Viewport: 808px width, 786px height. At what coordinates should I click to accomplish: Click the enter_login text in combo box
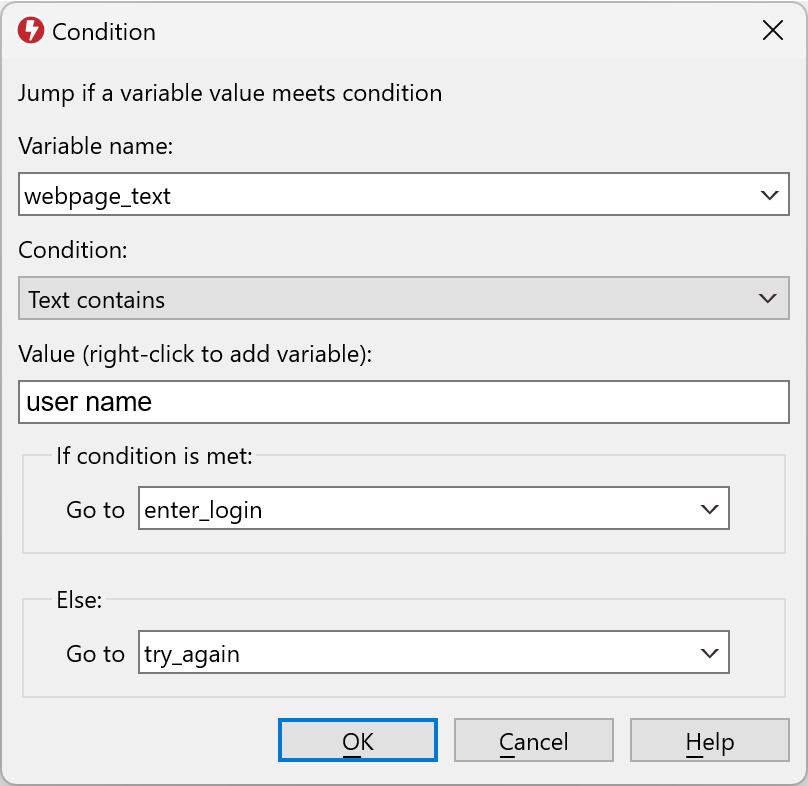(x=204, y=510)
